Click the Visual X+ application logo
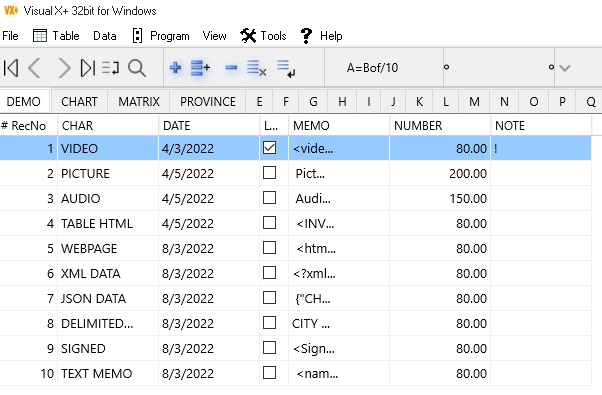 coord(11,10)
